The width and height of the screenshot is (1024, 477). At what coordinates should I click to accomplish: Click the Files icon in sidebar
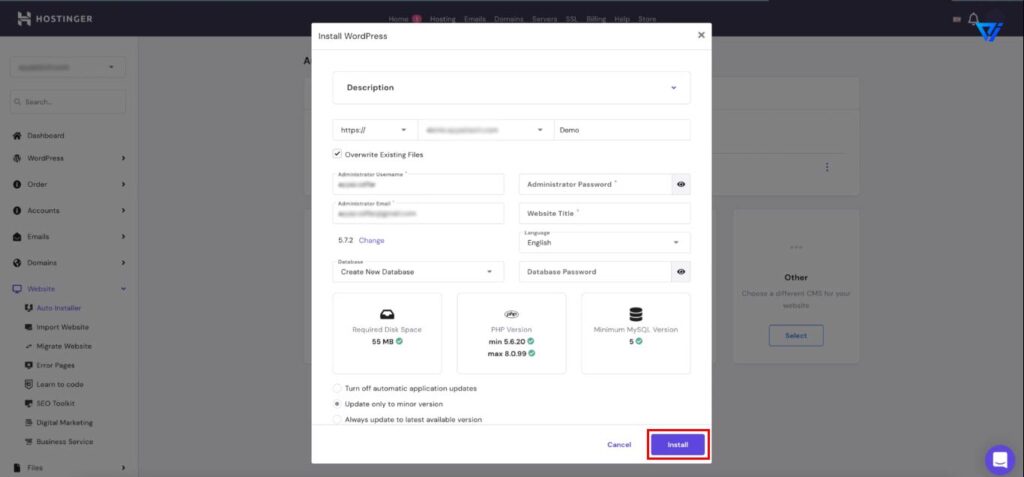(x=18, y=468)
